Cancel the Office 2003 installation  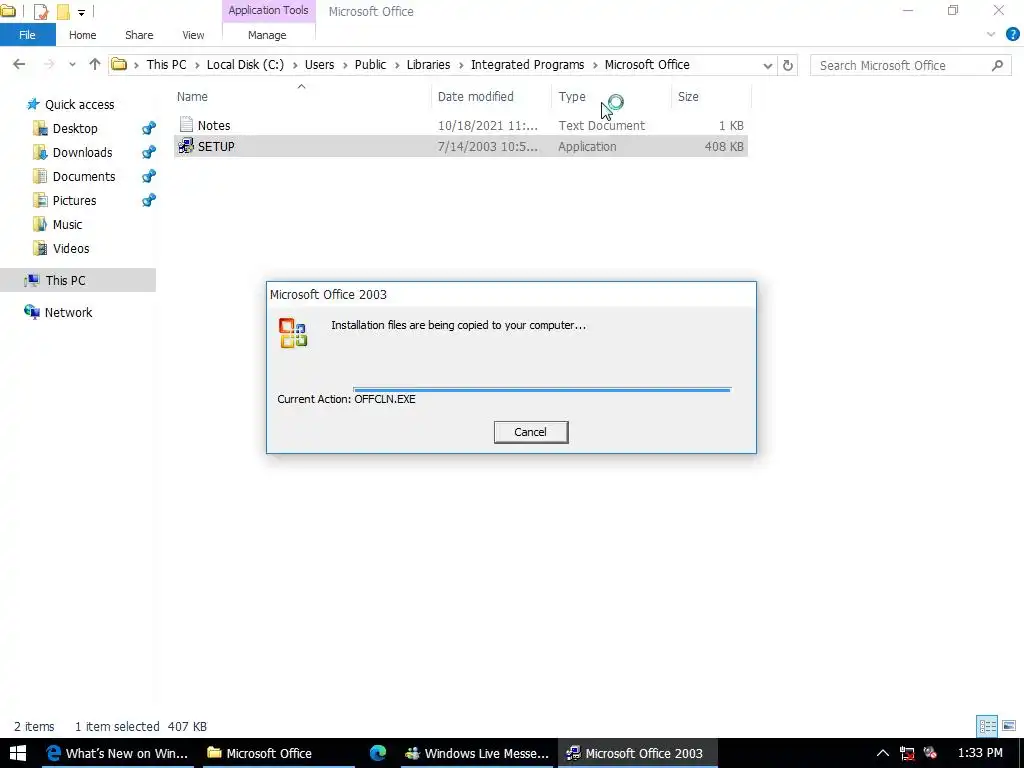point(530,432)
